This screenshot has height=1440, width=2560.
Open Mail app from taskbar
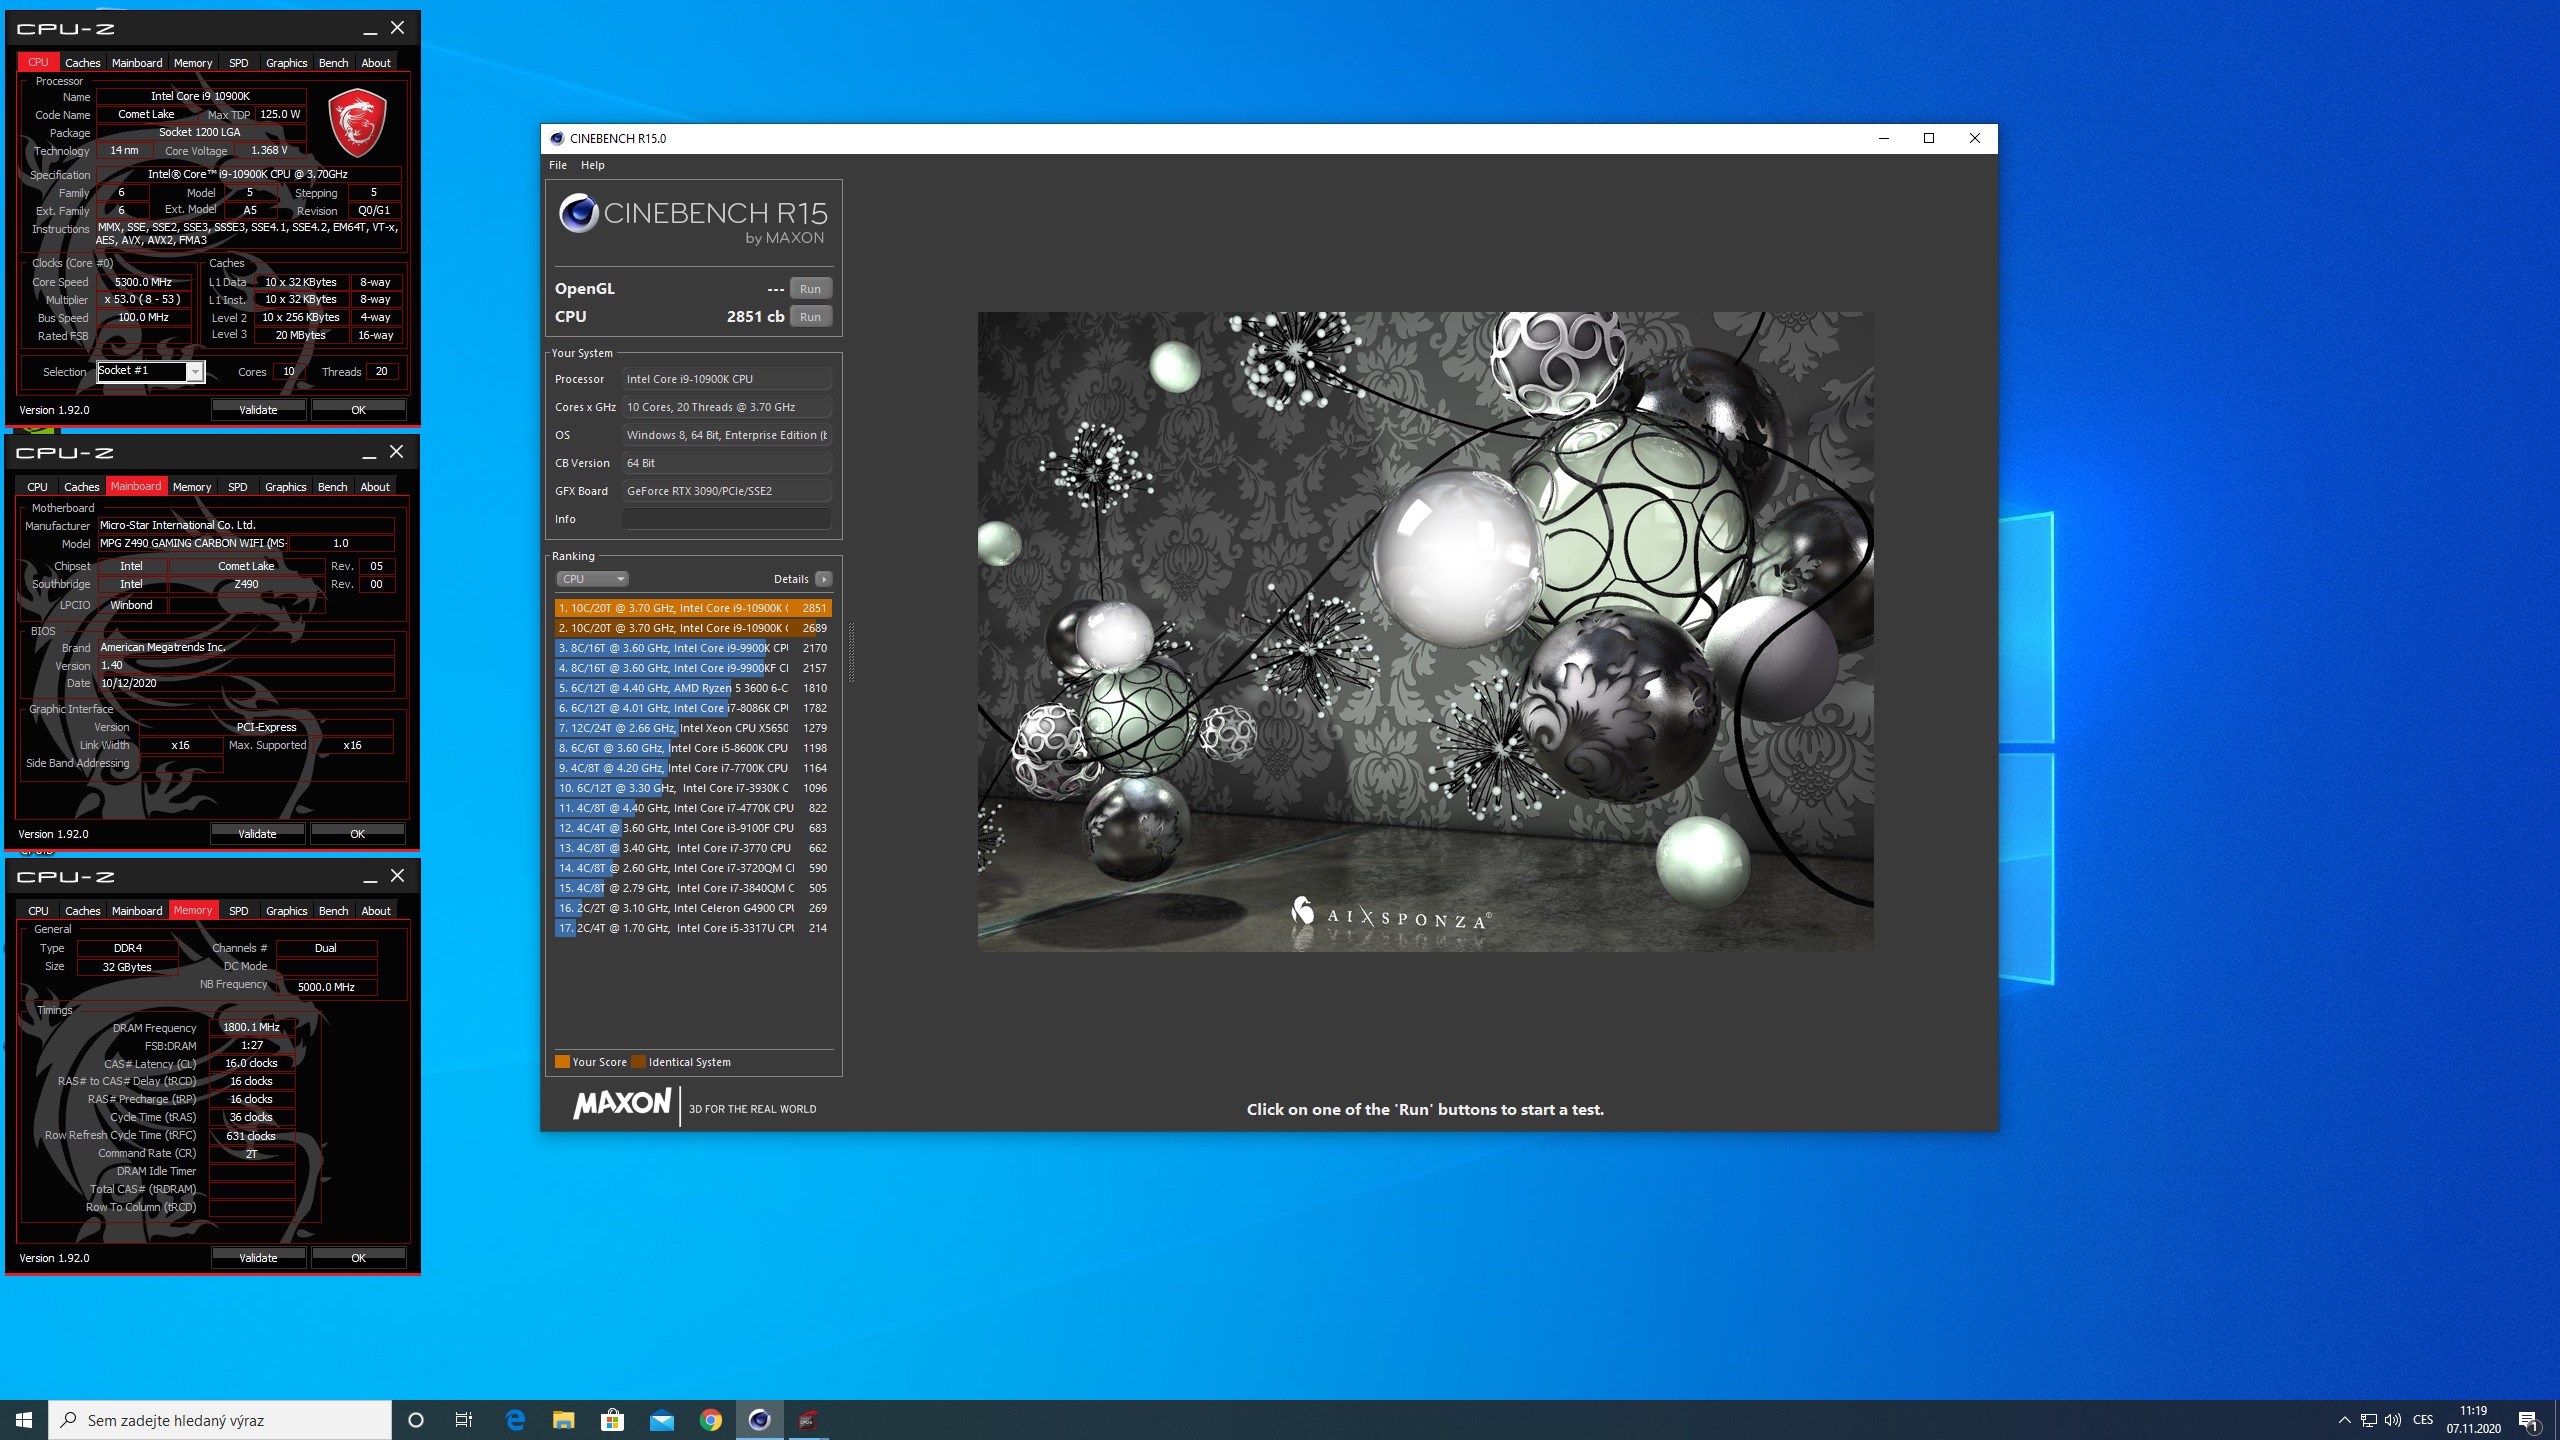click(661, 1420)
